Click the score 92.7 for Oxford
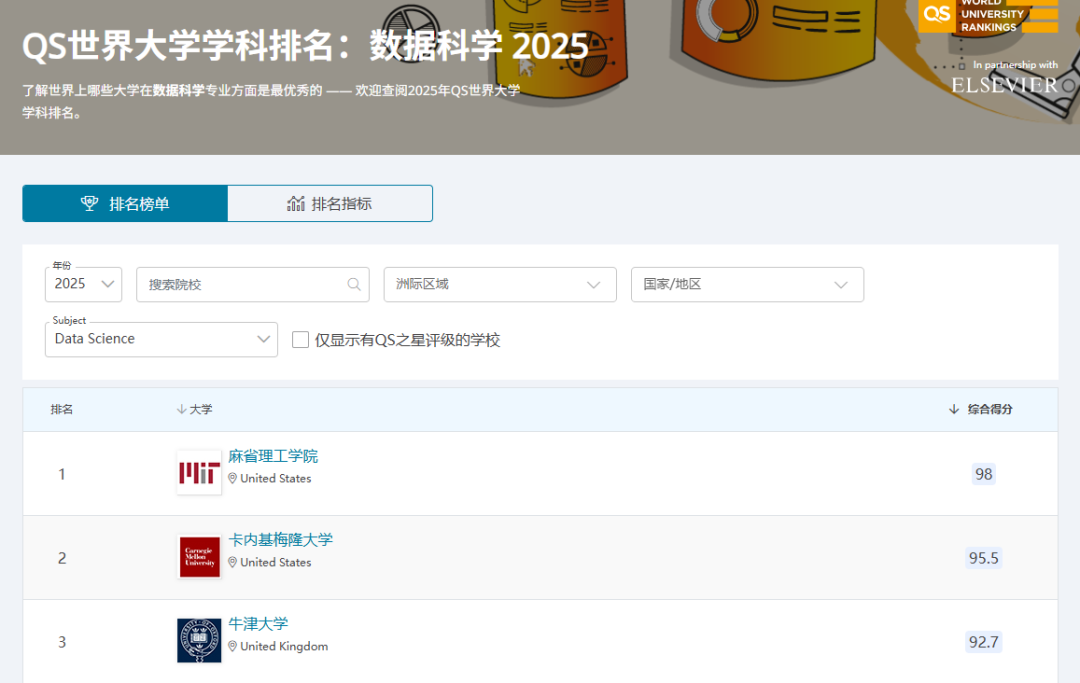 click(984, 642)
